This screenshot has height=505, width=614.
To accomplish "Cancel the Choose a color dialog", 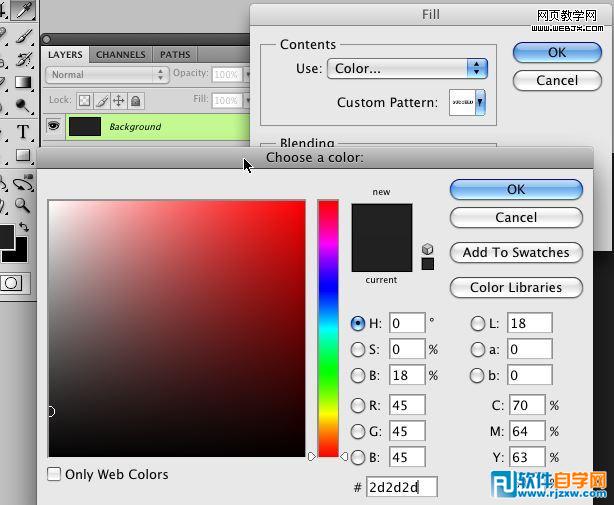I will [x=516, y=217].
